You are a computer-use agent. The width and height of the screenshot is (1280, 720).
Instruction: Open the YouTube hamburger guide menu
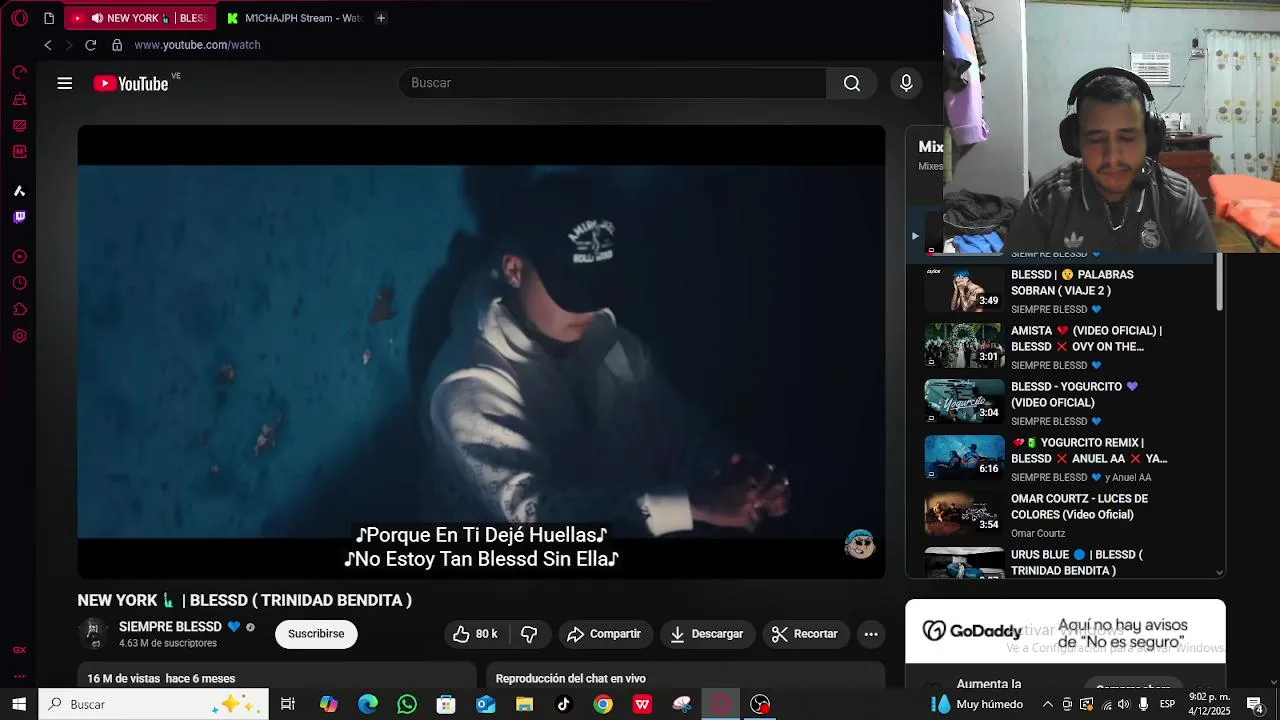[x=65, y=83]
